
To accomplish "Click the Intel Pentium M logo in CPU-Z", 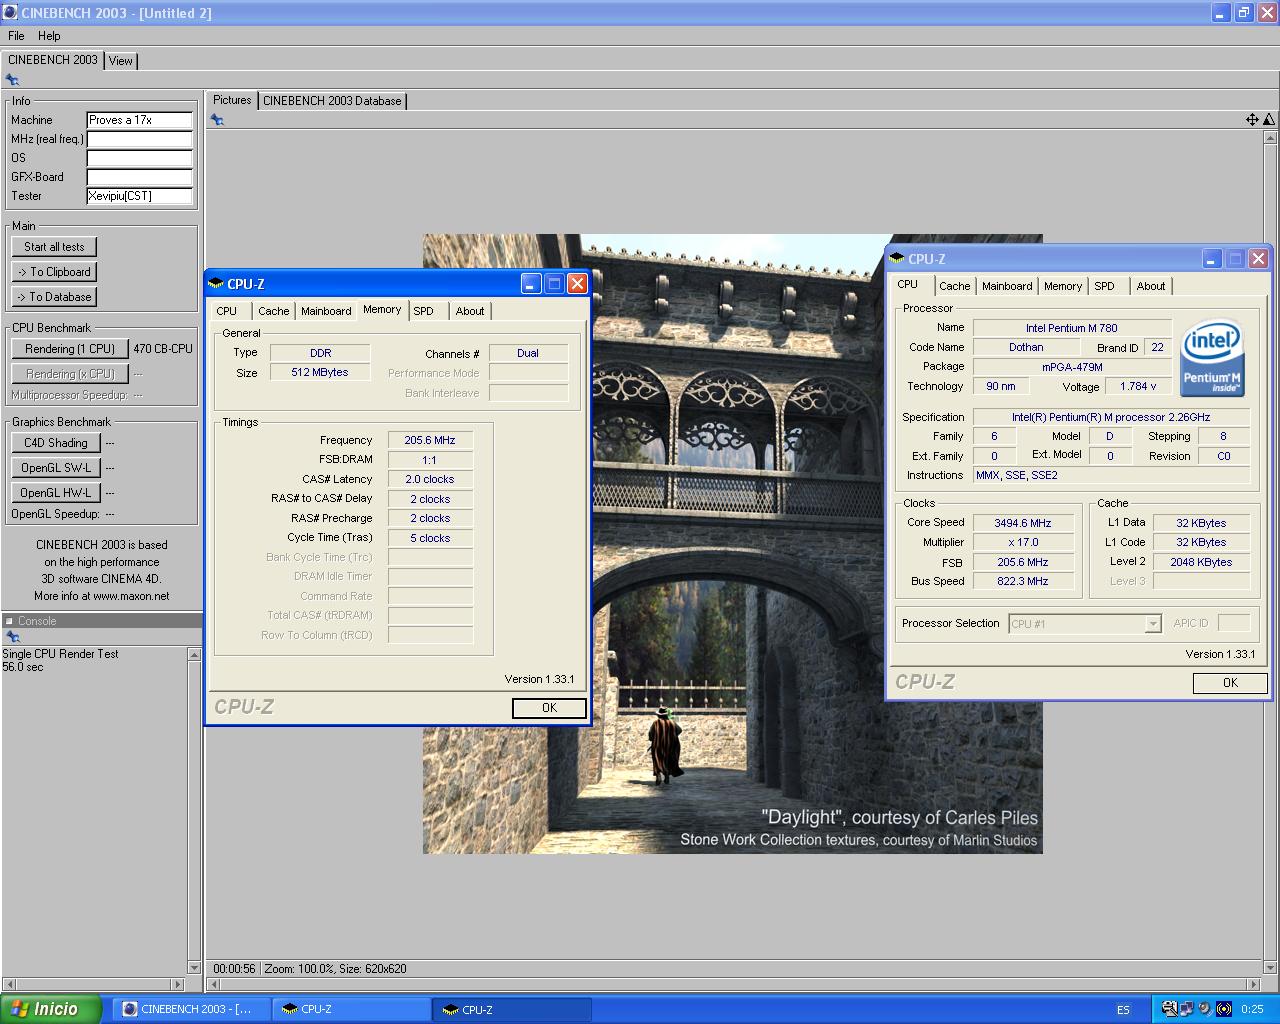I will pyautogui.click(x=1212, y=357).
